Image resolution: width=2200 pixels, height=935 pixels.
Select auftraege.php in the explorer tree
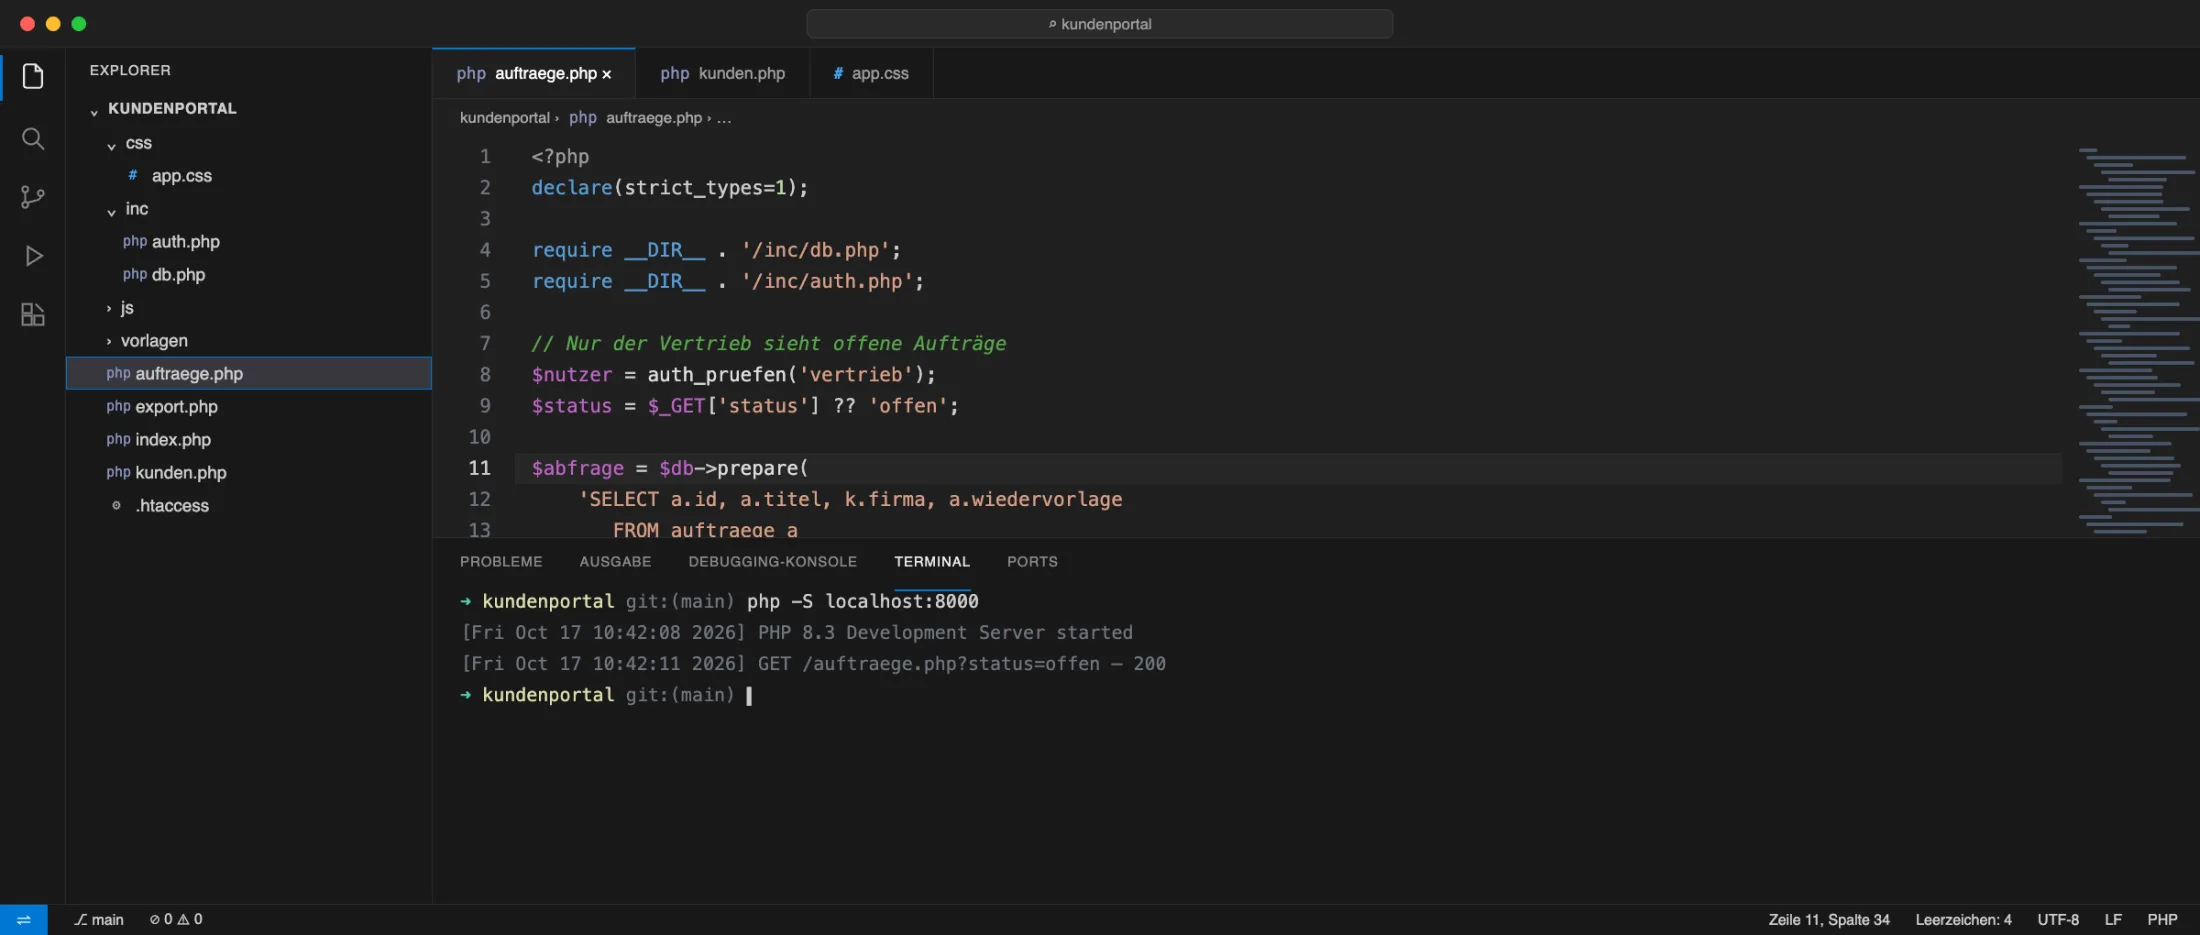pos(249,373)
